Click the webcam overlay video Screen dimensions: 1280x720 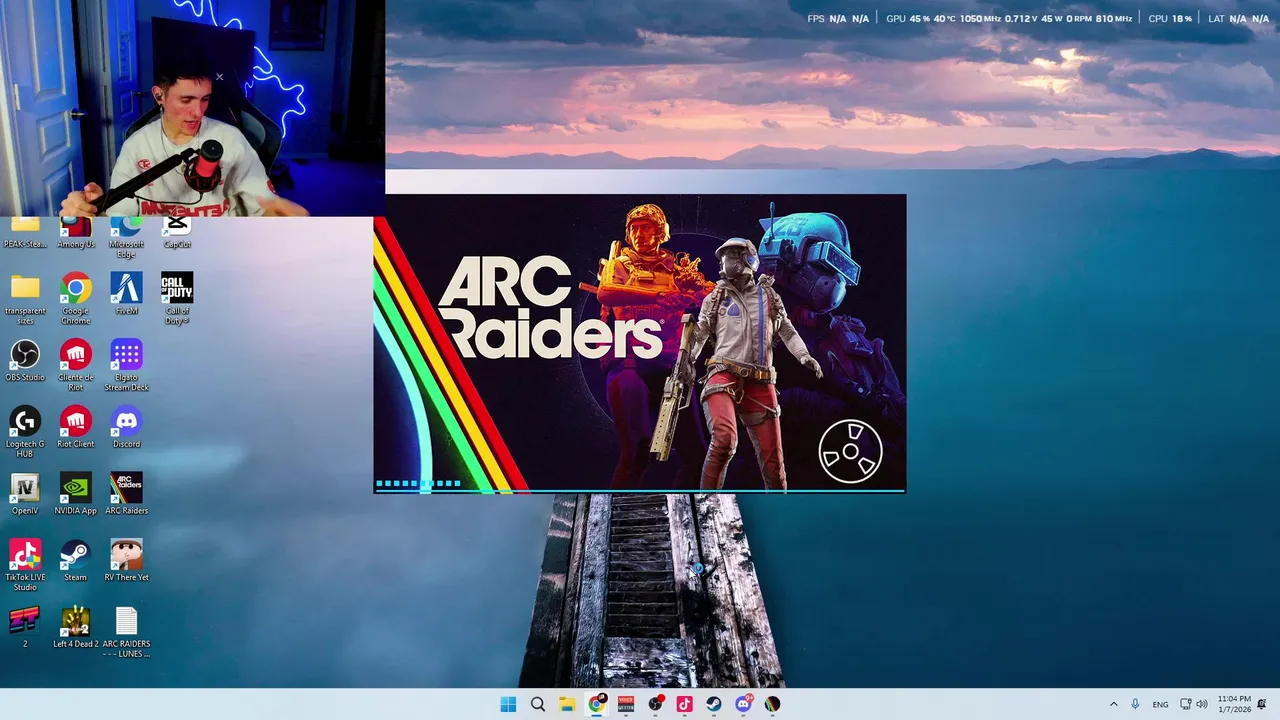(192, 108)
